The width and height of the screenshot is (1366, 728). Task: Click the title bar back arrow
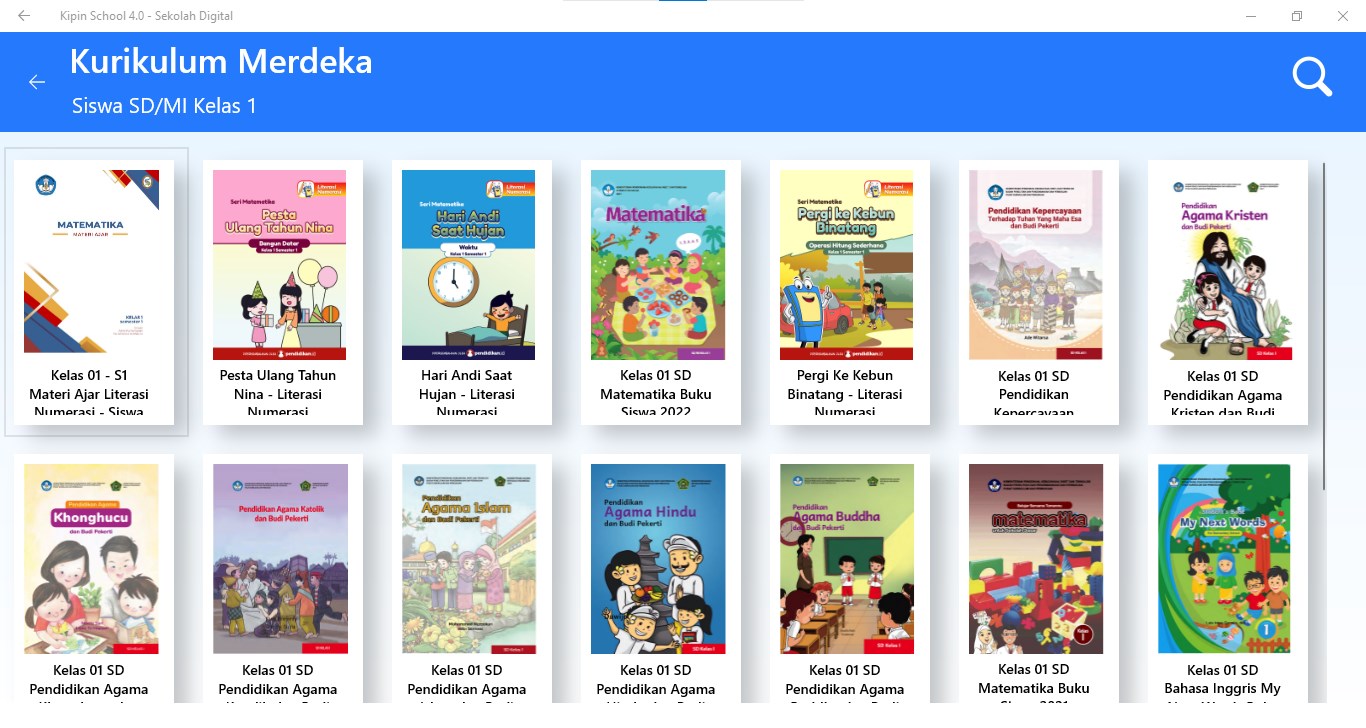(x=24, y=16)
